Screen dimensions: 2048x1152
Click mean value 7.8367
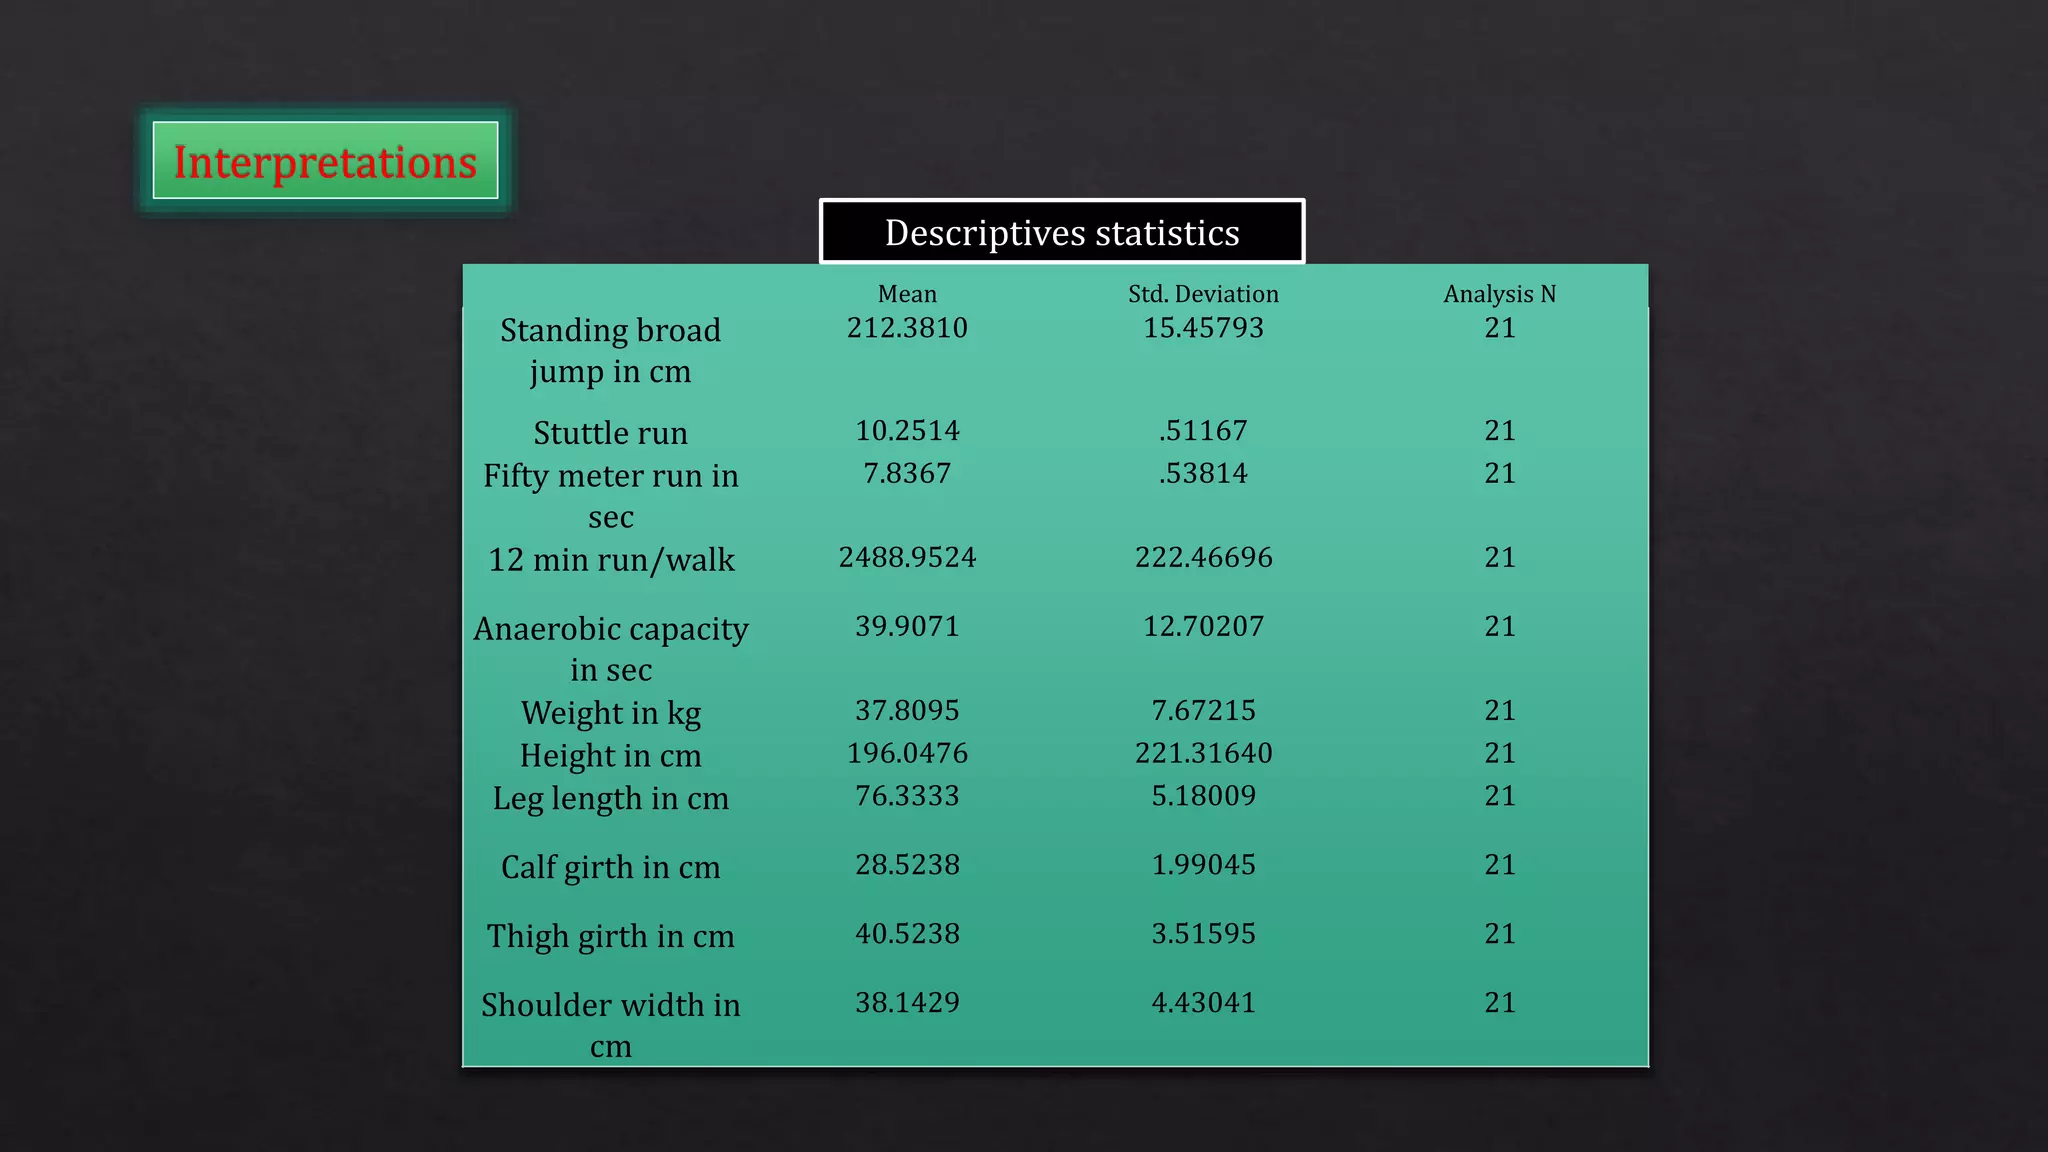907,473
